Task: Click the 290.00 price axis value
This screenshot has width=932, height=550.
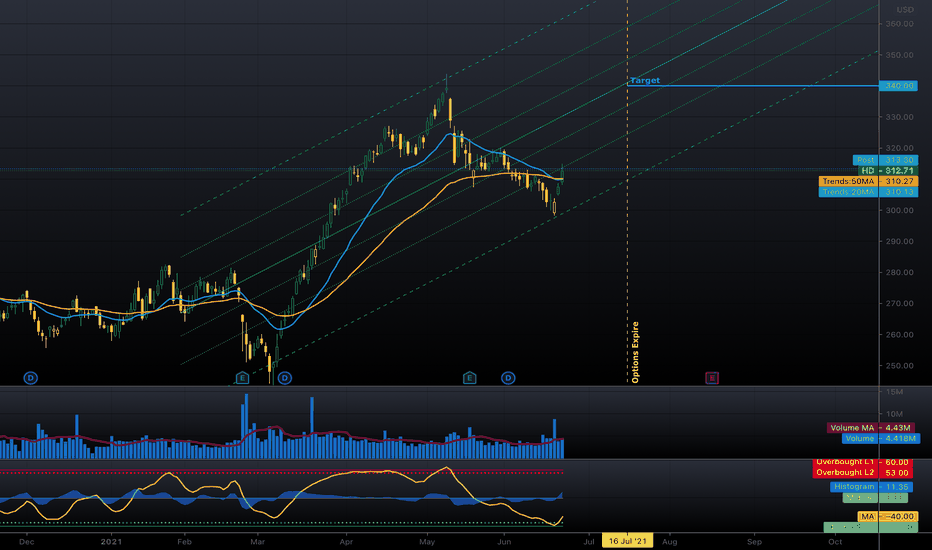Action: tap(899, 241)
